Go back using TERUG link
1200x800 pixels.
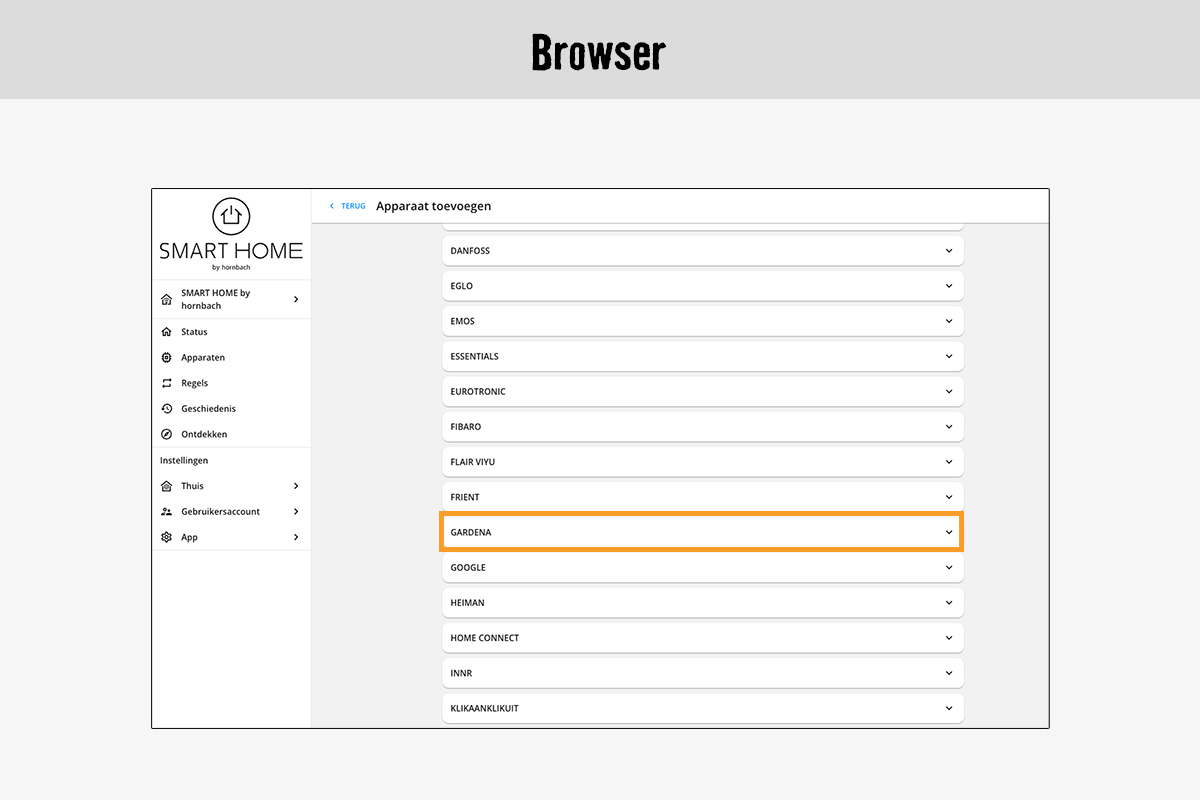pyautogui.click(x=353, y=206)
